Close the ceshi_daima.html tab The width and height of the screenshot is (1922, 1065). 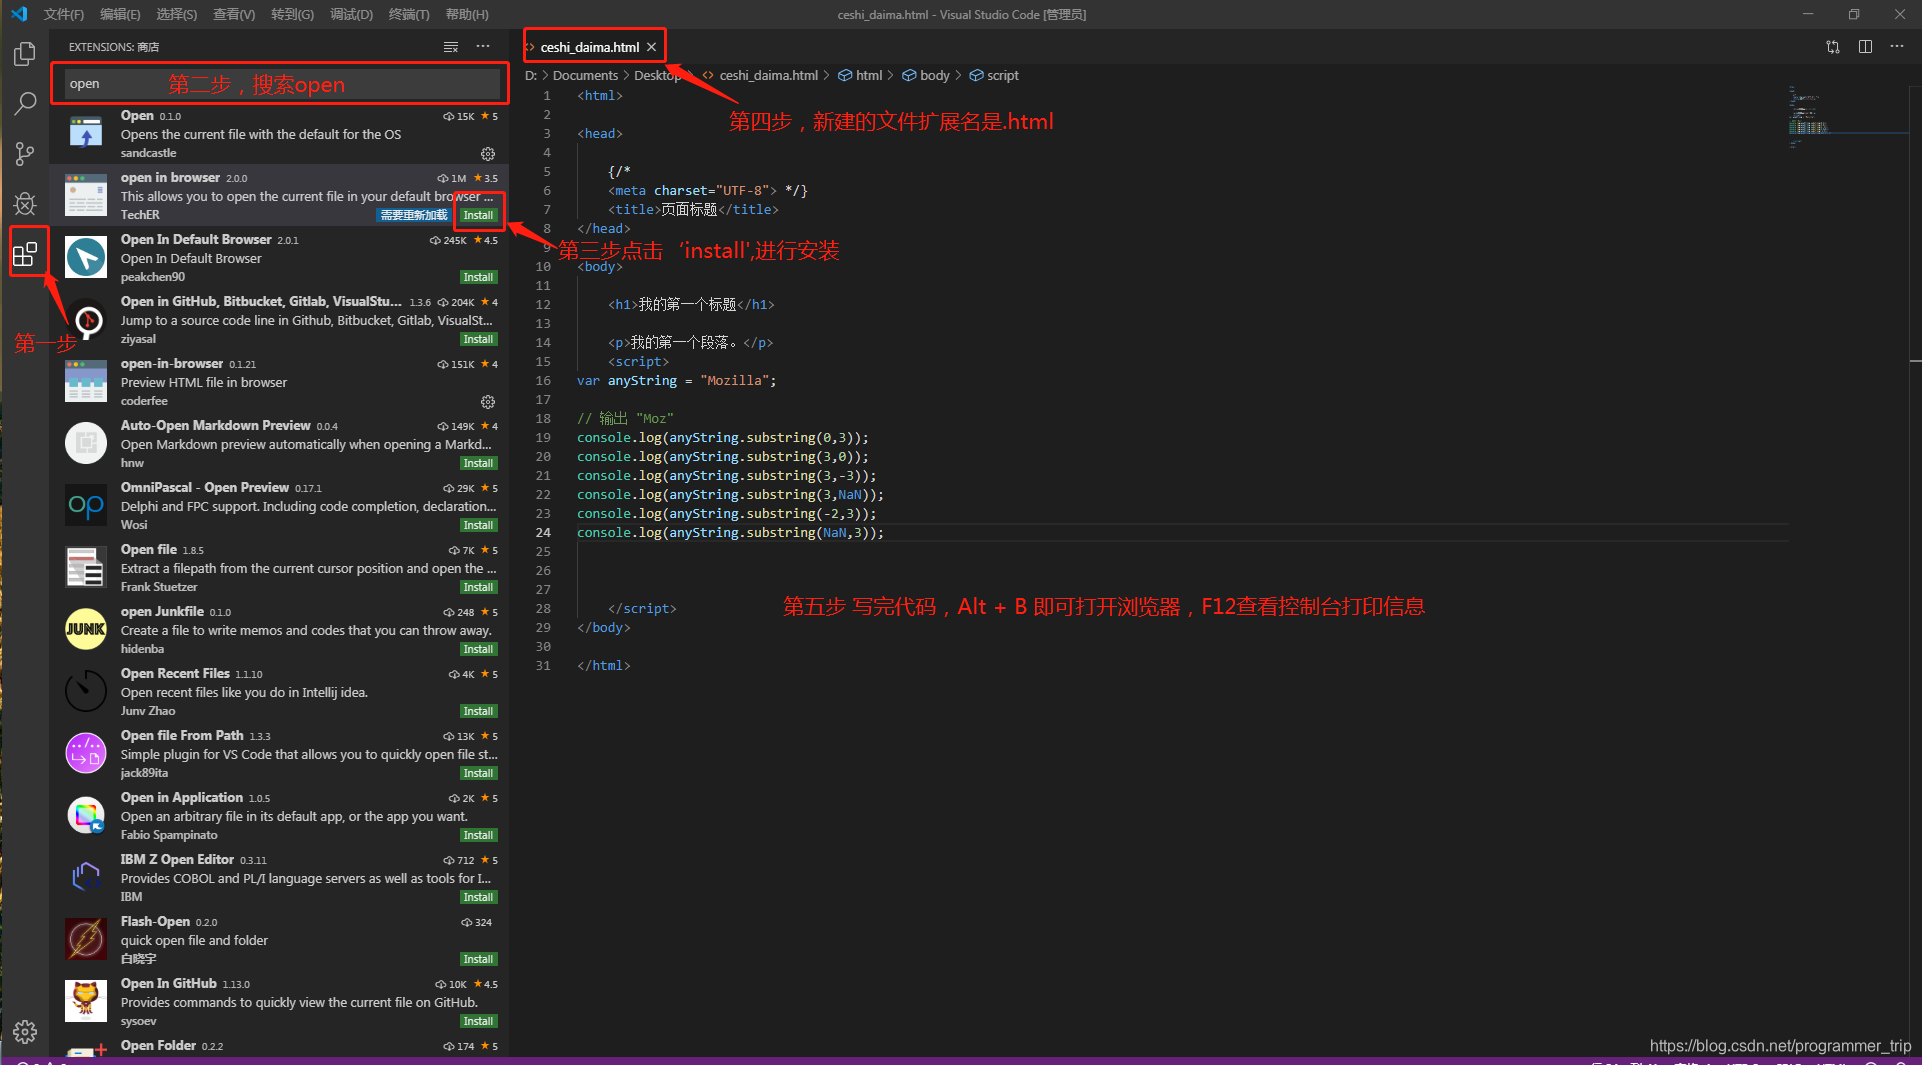(x=652, y=47)
